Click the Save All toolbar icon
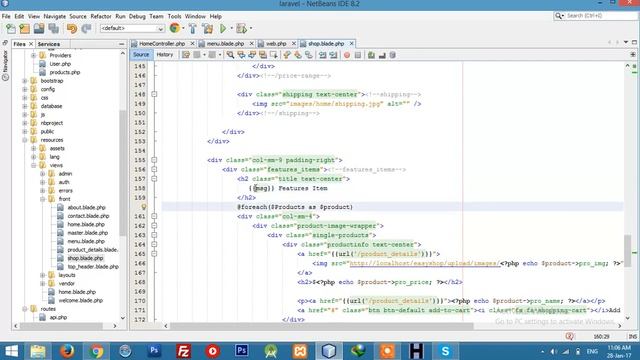640x360 pixels. [x=54, y=29]
